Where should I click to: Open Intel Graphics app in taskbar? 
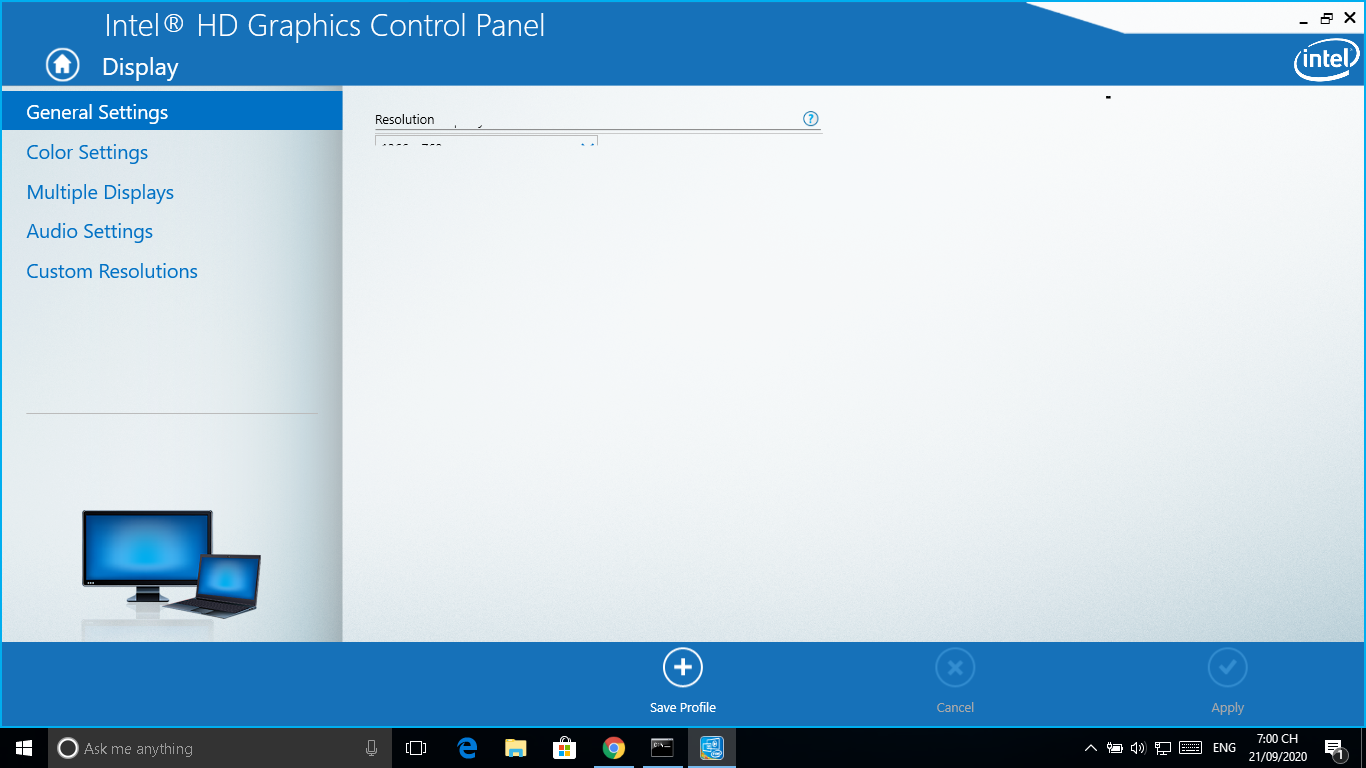[x=711, y=748]
